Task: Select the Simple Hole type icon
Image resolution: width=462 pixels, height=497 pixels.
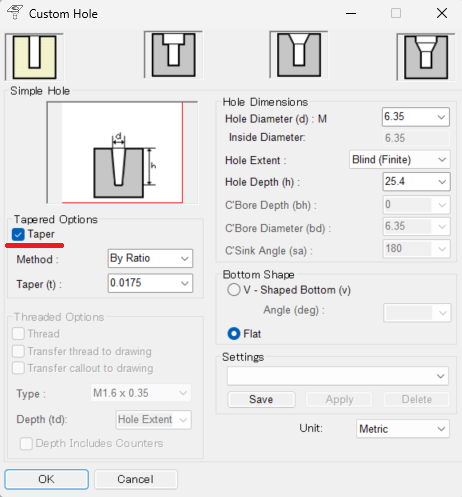Action: [34, 57]
